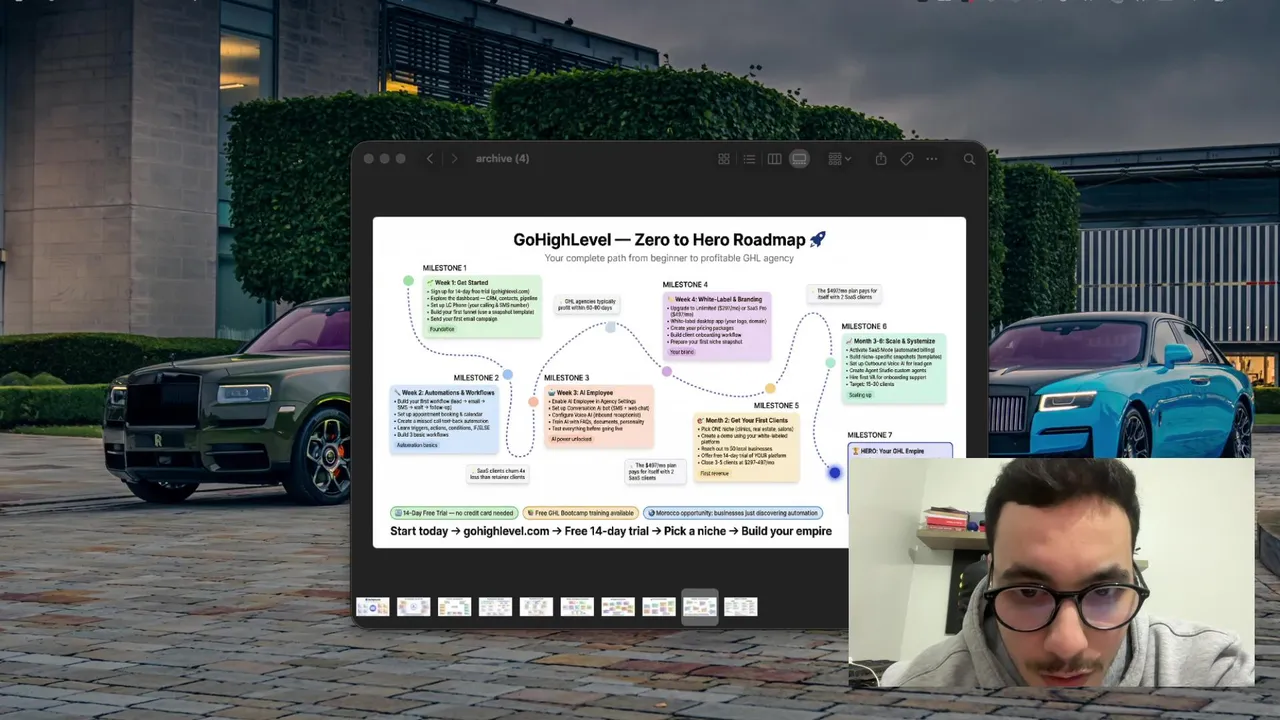Screen dimensions: 1280x720
Task: Switch Finder to column view
Action: (774, 159)
